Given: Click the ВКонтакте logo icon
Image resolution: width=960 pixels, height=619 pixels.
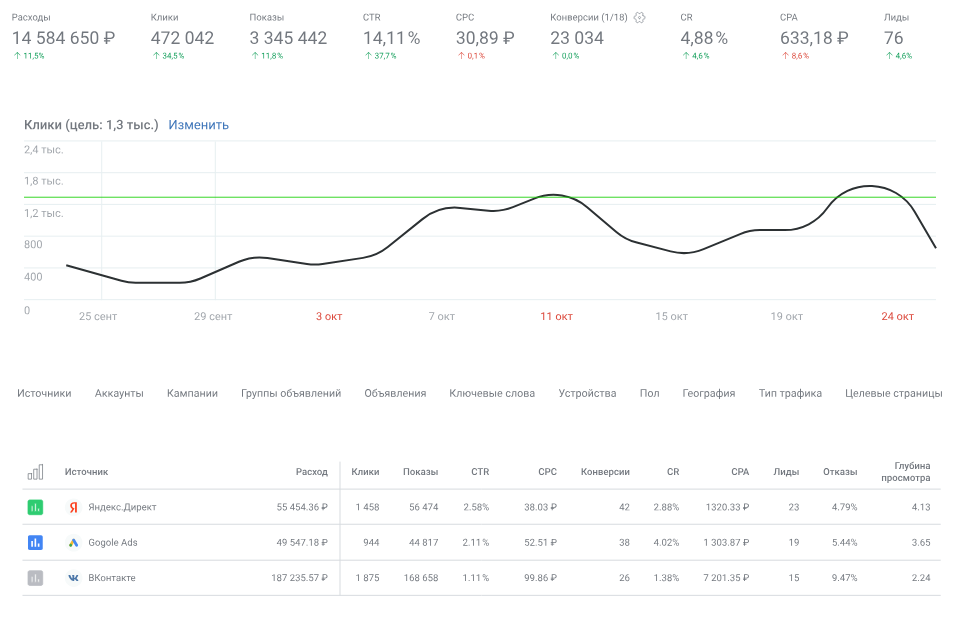Looking at the screenshot, I should click(x=73, y=578).
